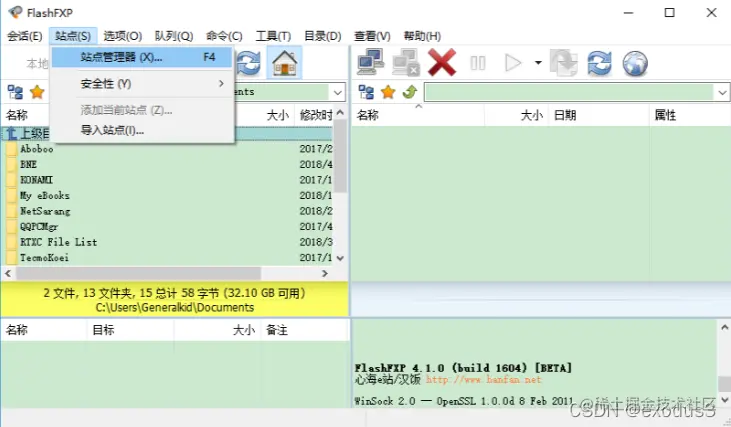Open the 命令(C) menu
Image resolution: width=731 pixels, height=427 pixels.
224,36
